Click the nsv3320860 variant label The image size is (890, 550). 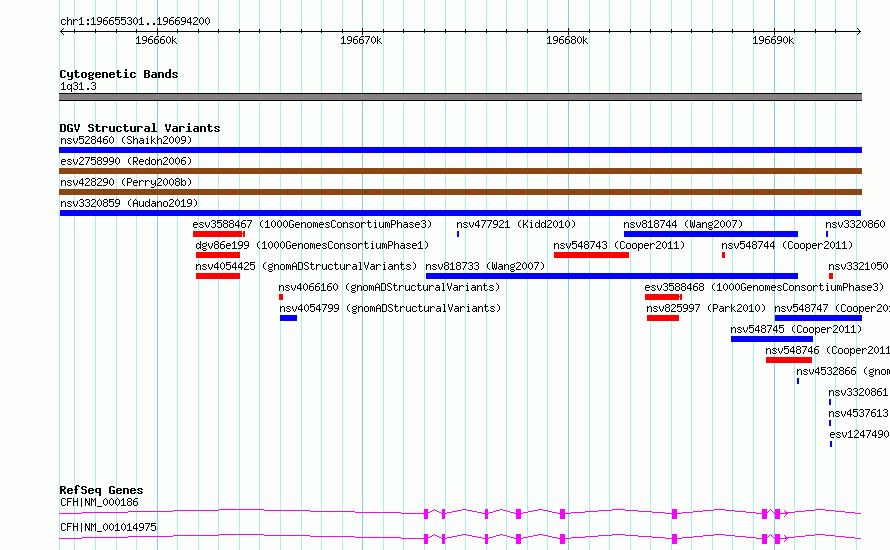click(x=855, y=224)
